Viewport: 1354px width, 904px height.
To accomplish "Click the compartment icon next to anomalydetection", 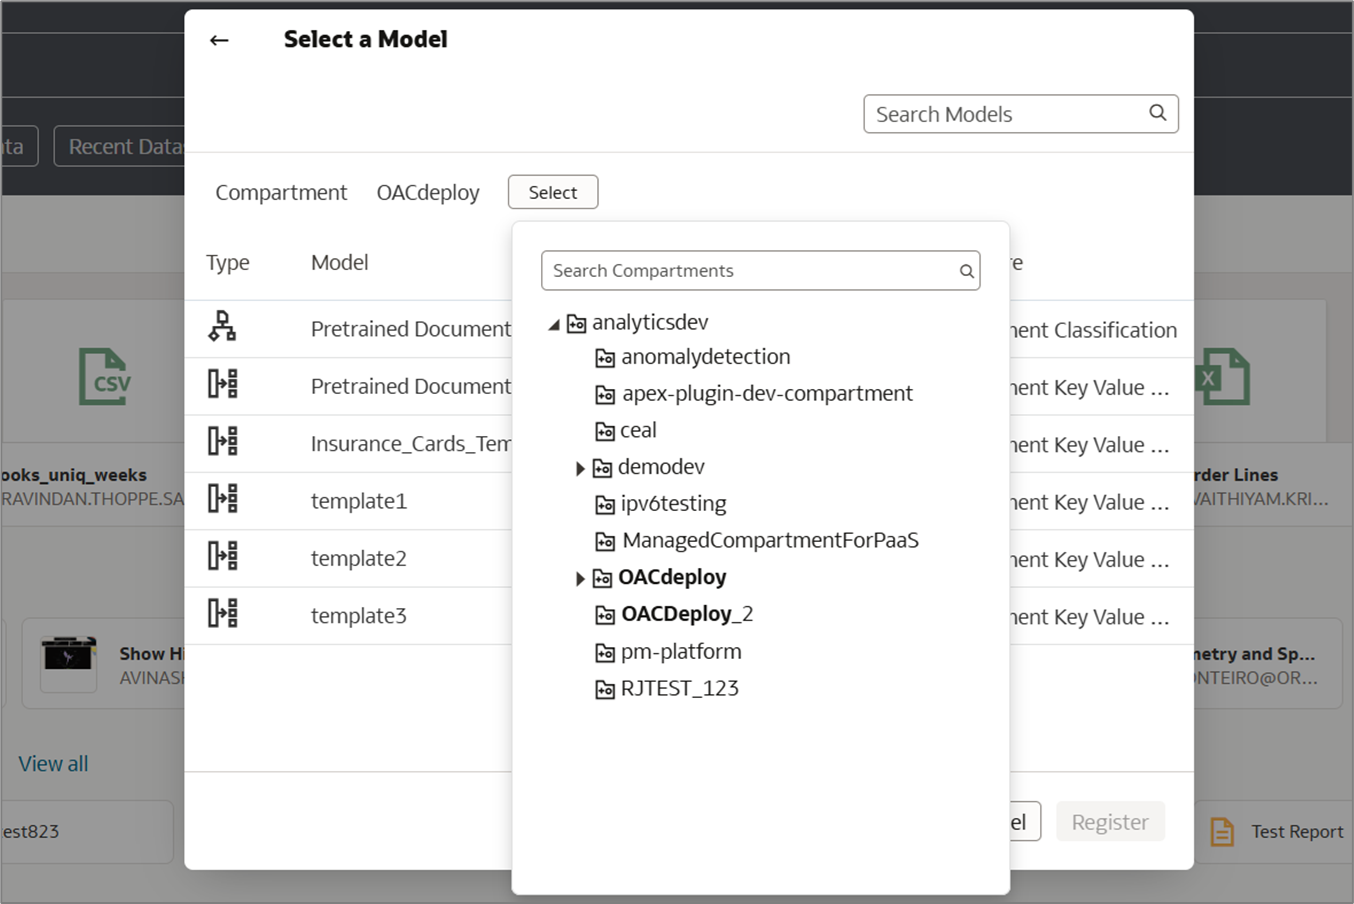I will pos(605,358).
